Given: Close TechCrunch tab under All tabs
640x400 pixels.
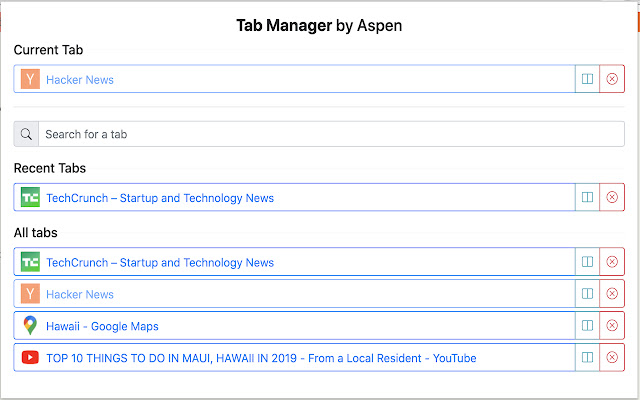Looking at the screenshot, I should [612, 262].
